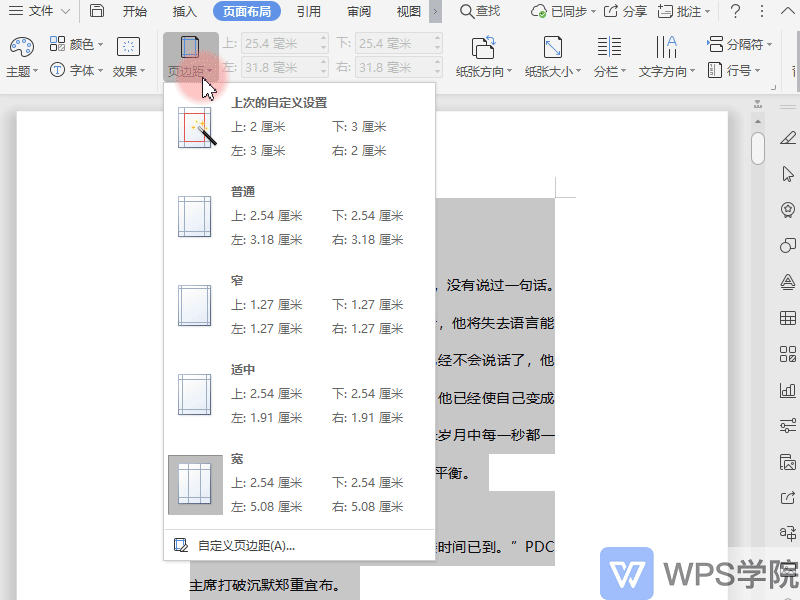Screen dimensions: 800x600
Task: Open the 分隔符 breaks dropdown
Action: pyautogui.click(x=739, y=44)
